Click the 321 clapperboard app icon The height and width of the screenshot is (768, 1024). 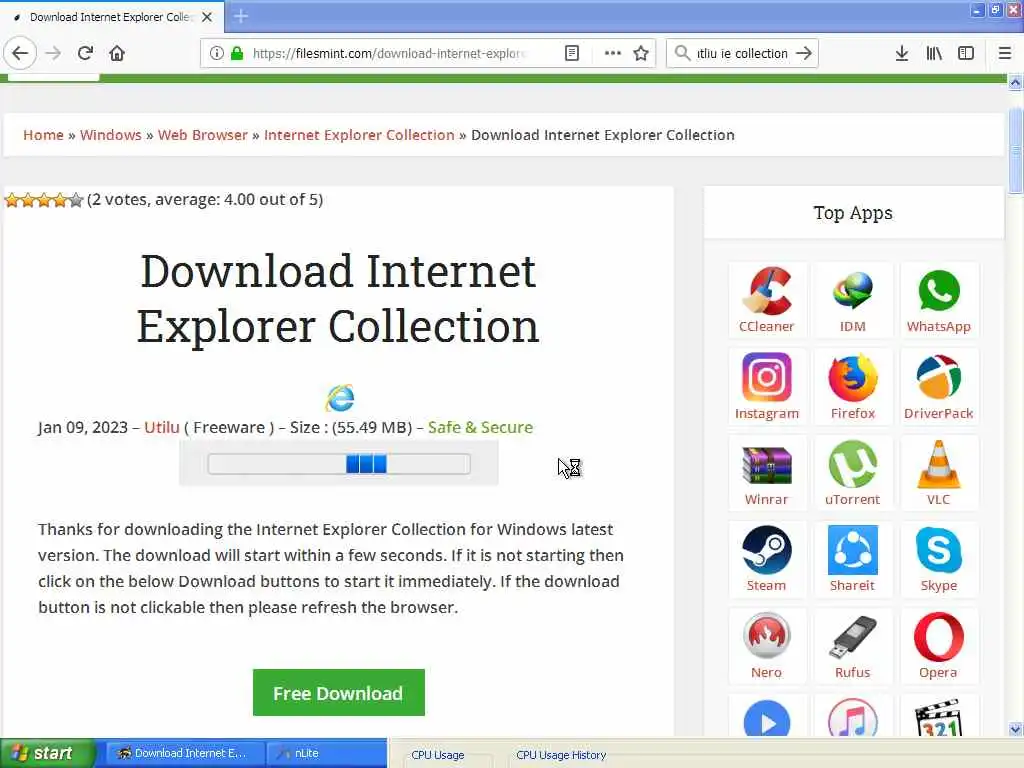tap(938, 718)
